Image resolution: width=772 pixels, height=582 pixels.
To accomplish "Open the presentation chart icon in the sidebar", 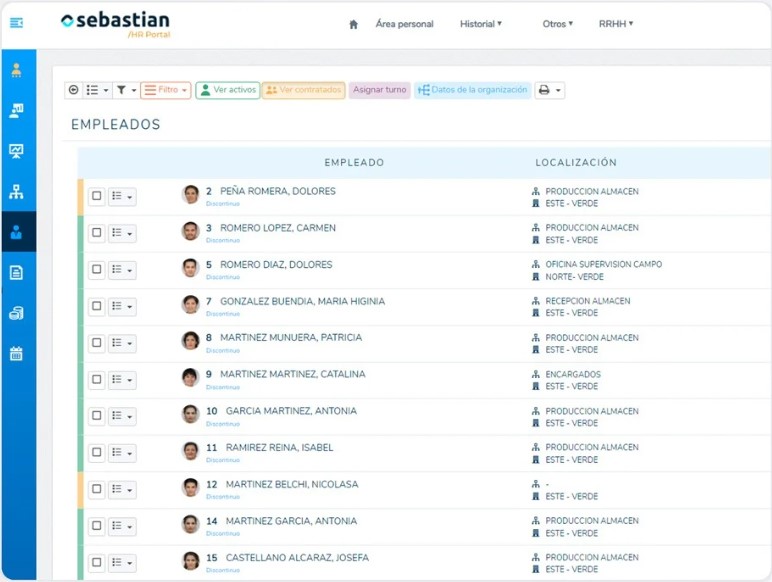I will click(x=16, y=151).
